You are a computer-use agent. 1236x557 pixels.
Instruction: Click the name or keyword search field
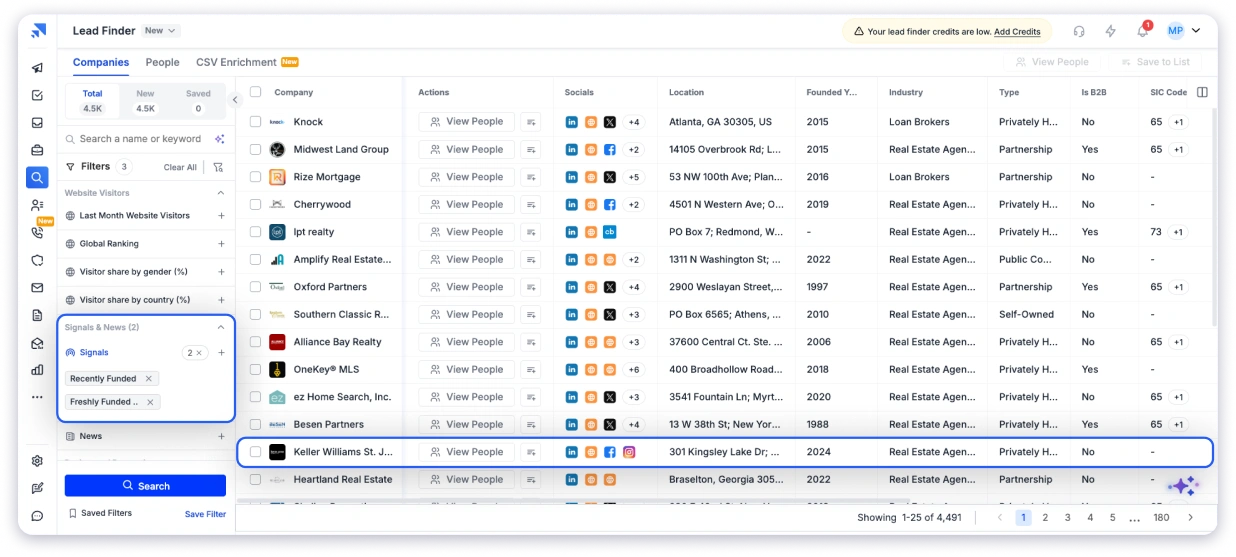(x=140, y=139)
